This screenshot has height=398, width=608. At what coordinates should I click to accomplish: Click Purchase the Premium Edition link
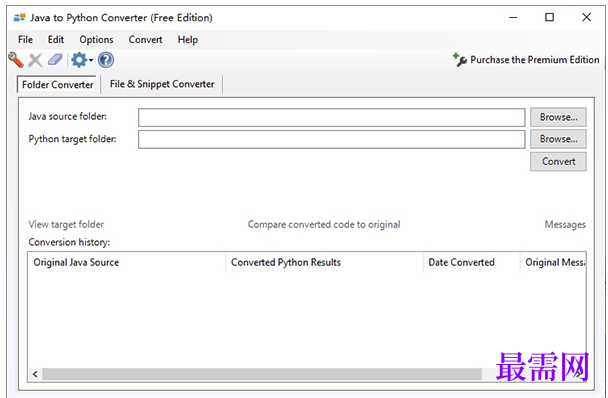coord(534,60)
